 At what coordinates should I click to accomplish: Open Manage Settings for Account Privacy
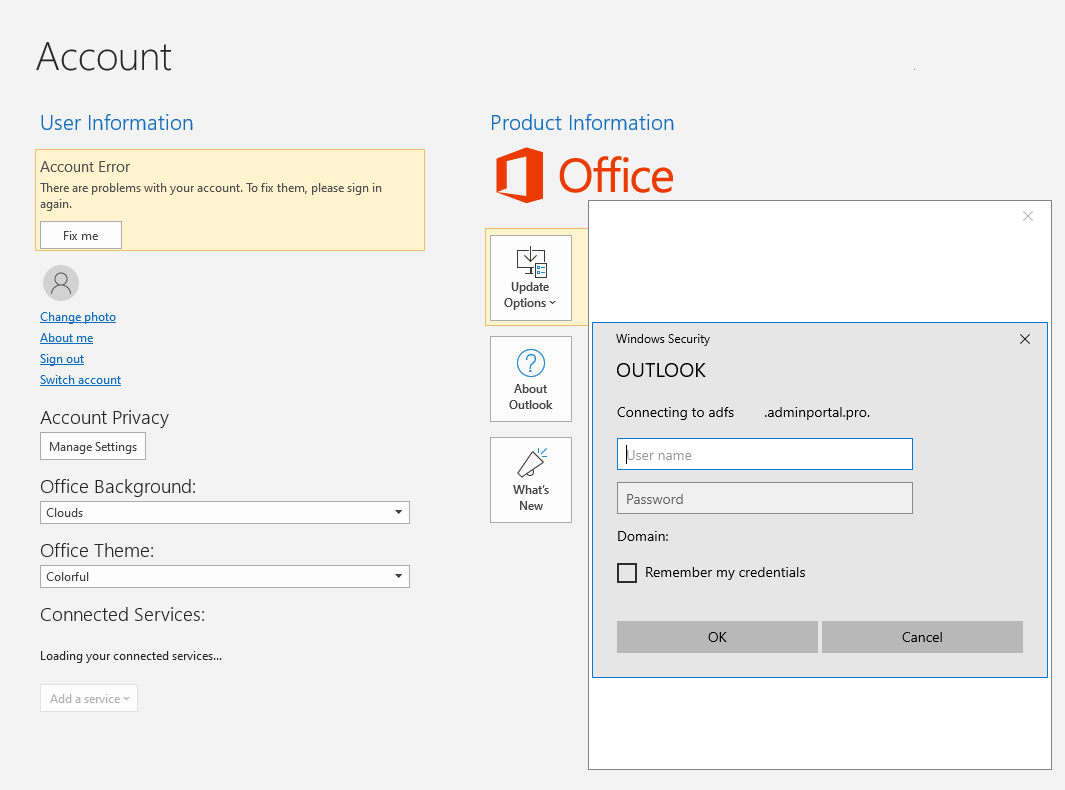pyautogui.click(x=93, y=446)
